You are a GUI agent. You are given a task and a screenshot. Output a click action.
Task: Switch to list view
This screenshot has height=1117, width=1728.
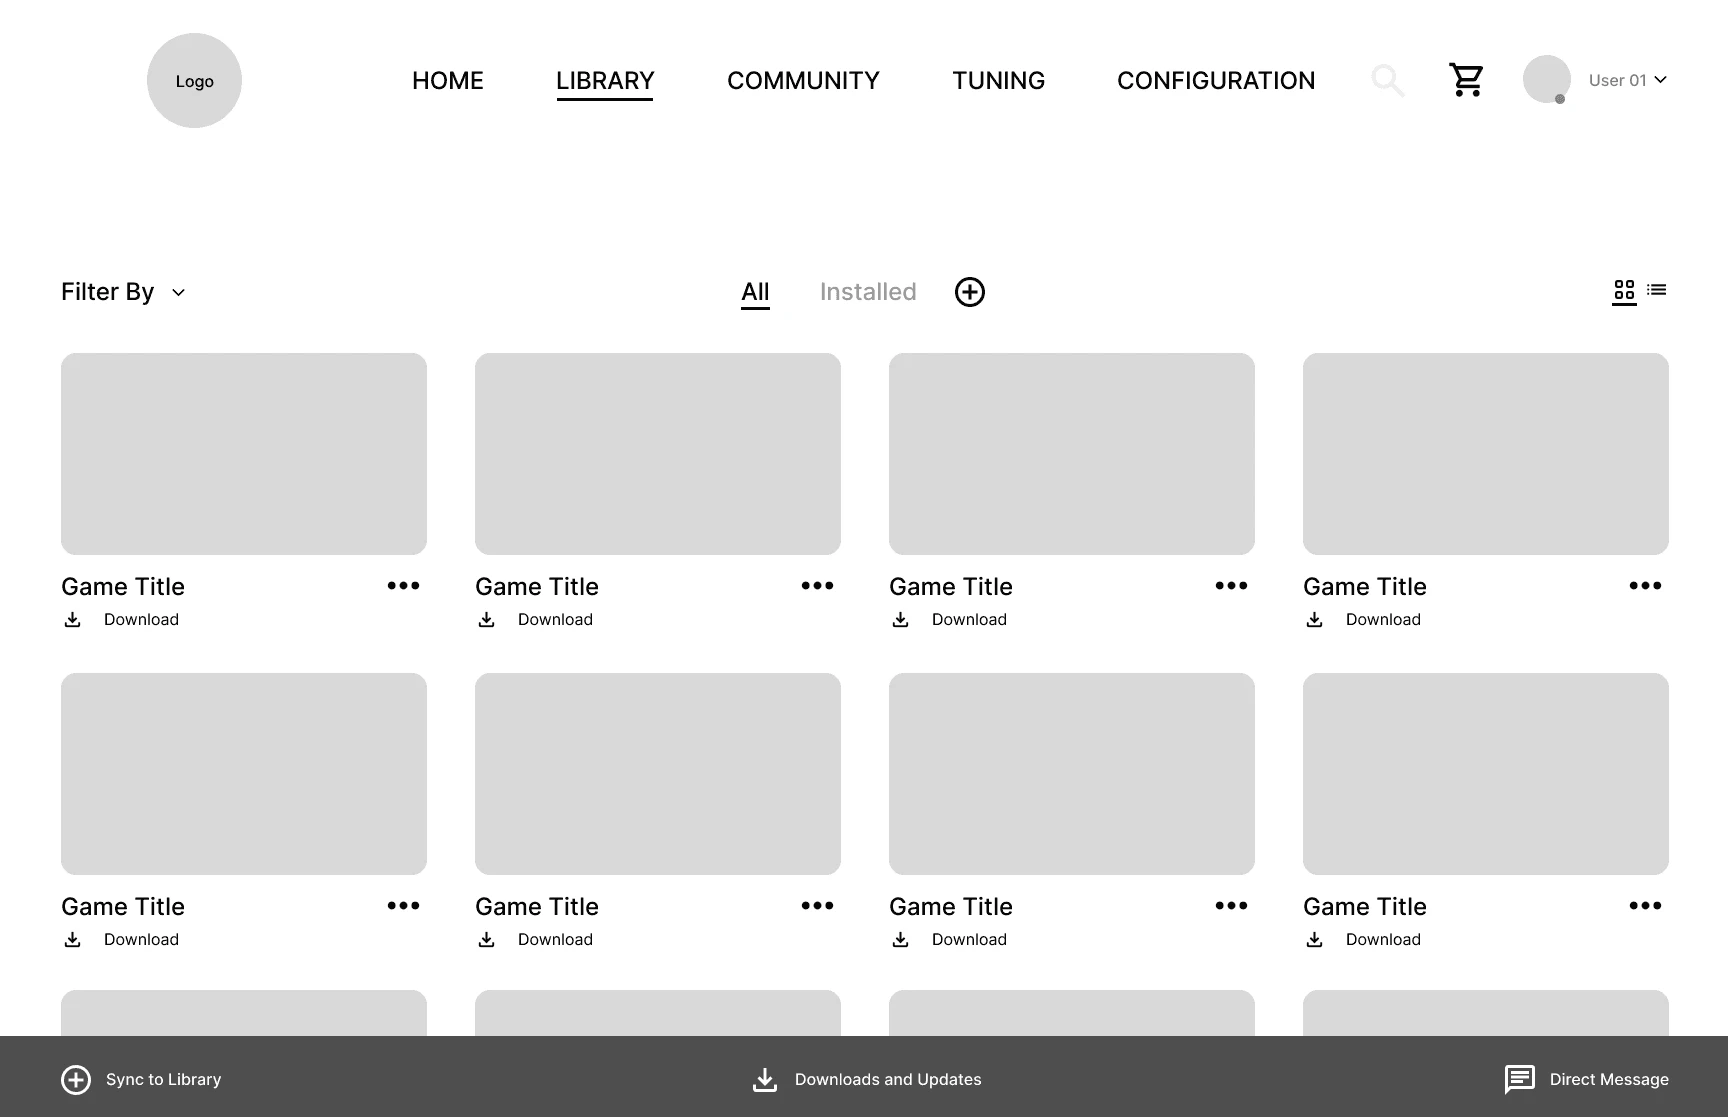1657,290
